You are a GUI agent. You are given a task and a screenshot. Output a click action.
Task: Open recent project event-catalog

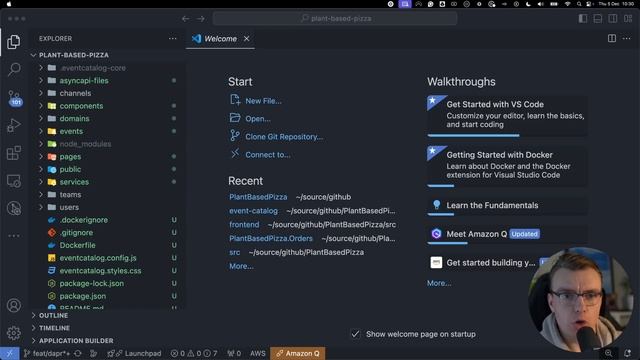click(253, 211)
